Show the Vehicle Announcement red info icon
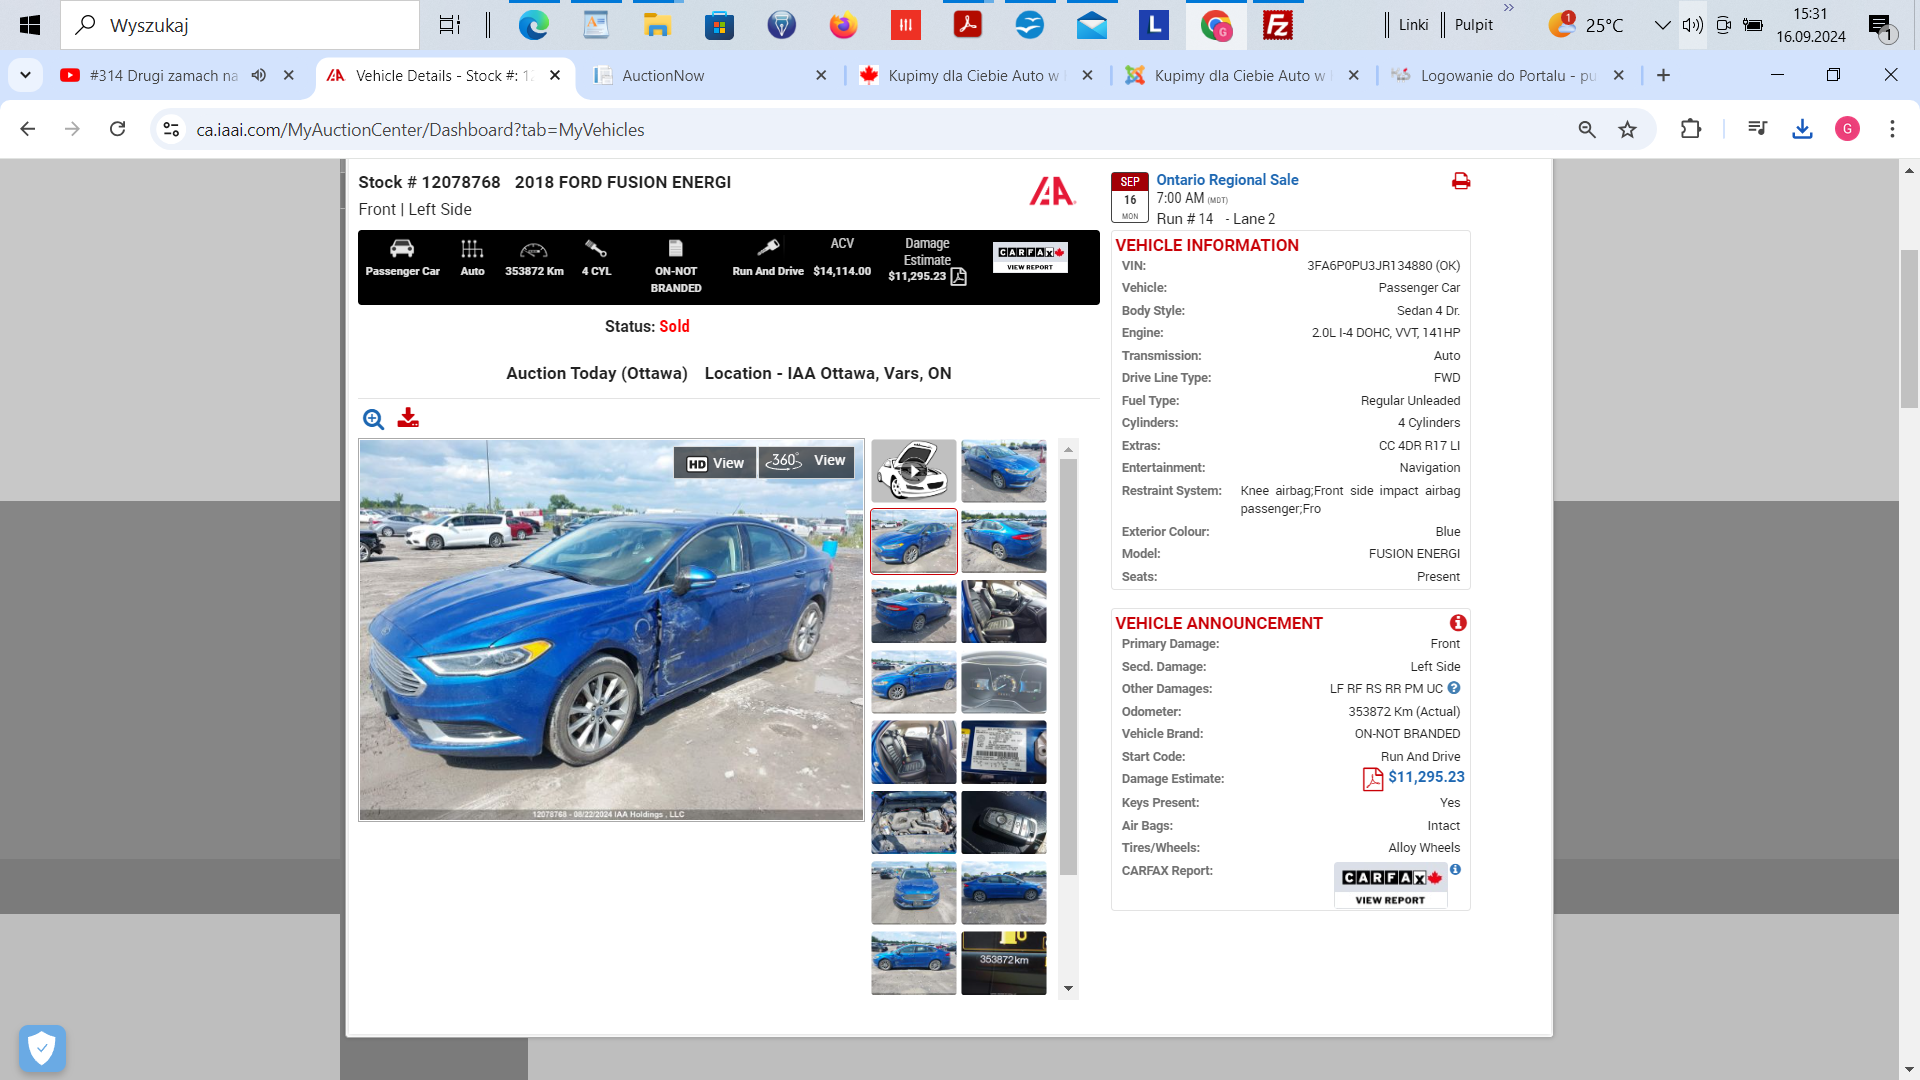 pyautogui.click(x=1458, y=623)
